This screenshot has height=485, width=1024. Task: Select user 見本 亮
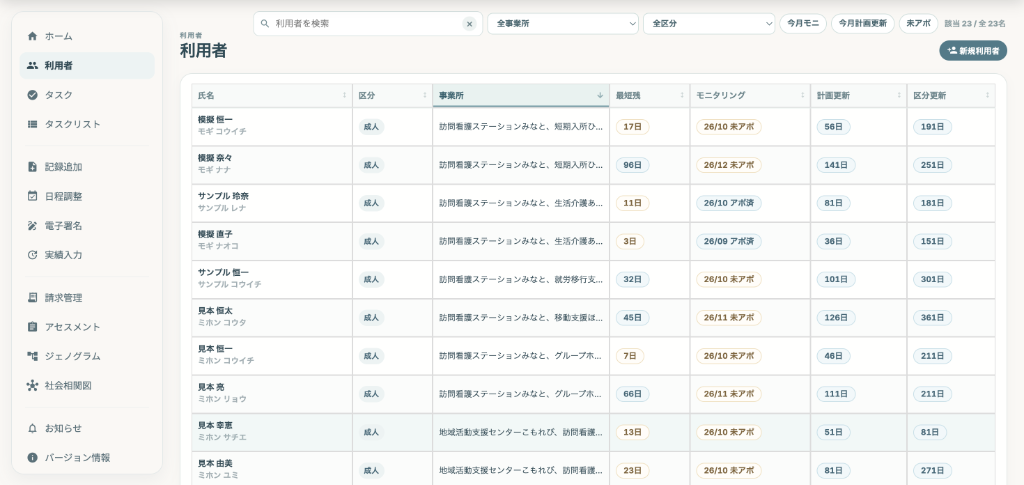pyautogui.click(x=593, y=394)
